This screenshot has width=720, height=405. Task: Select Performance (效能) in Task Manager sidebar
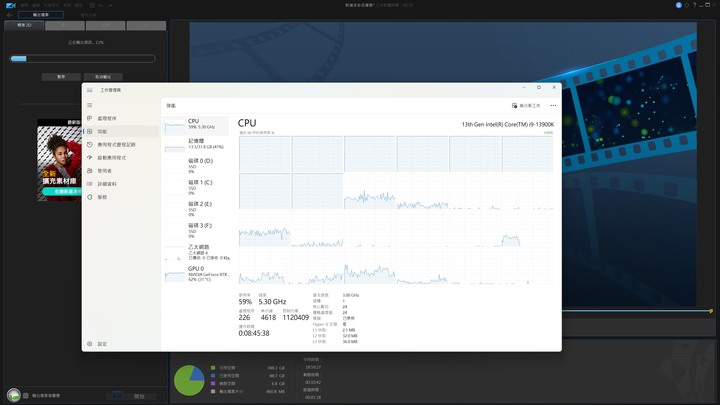click(121, 131)
